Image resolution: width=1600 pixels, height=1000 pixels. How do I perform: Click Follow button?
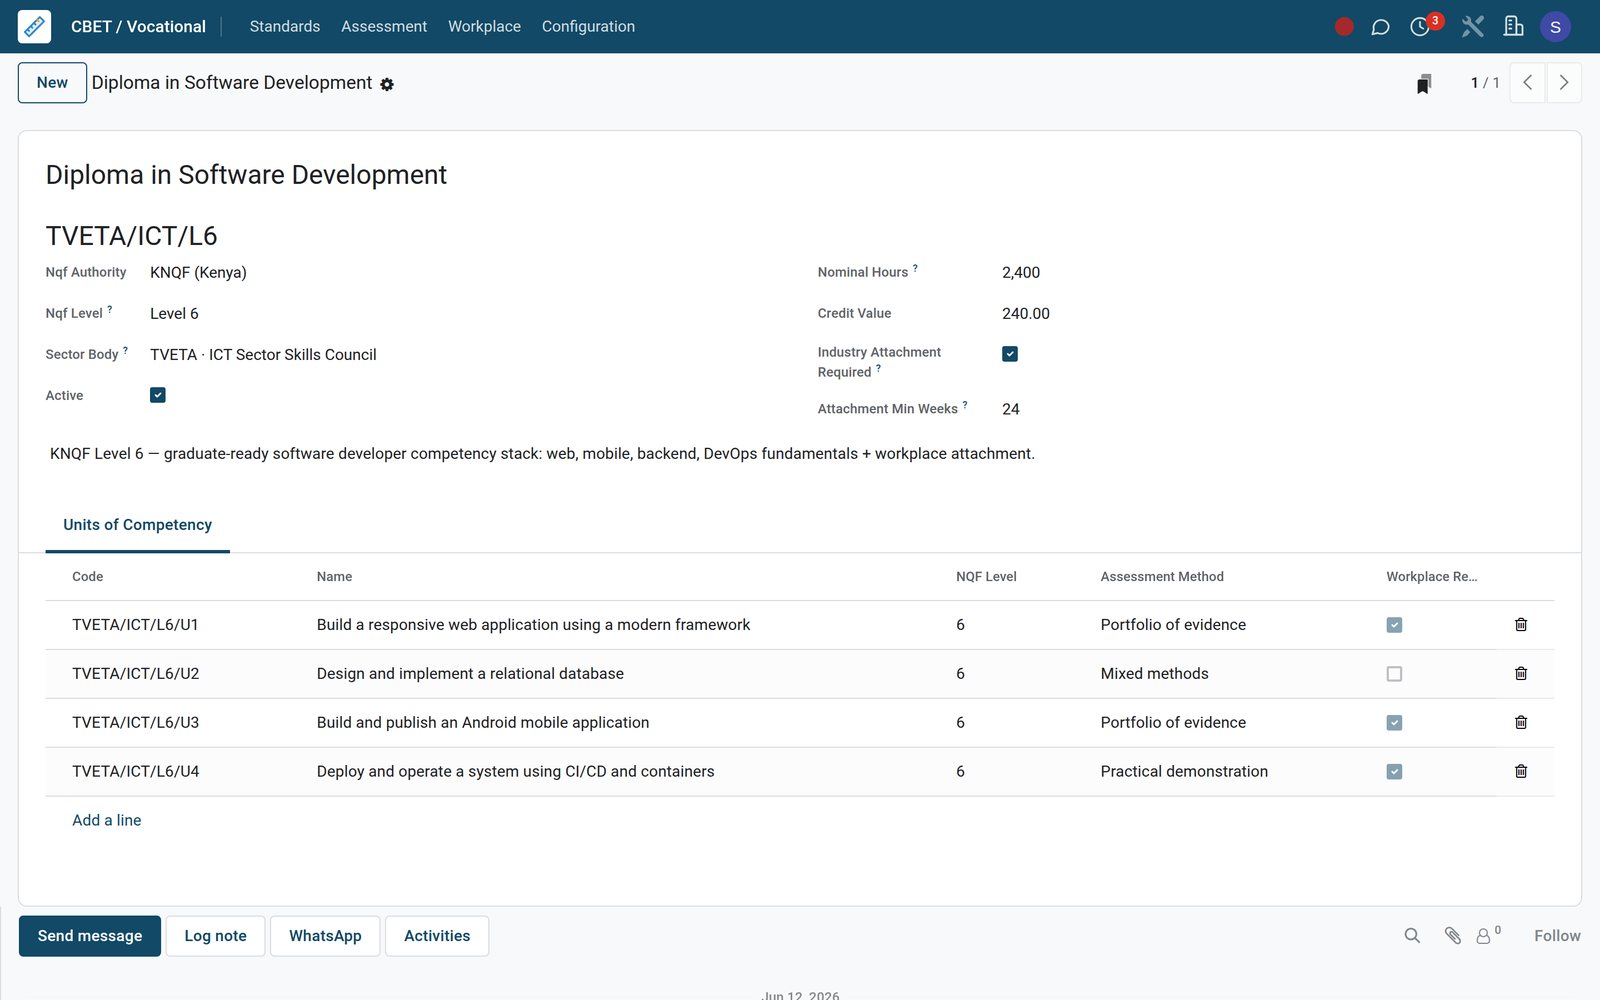pyautogui.click(x=1557, y=936)
